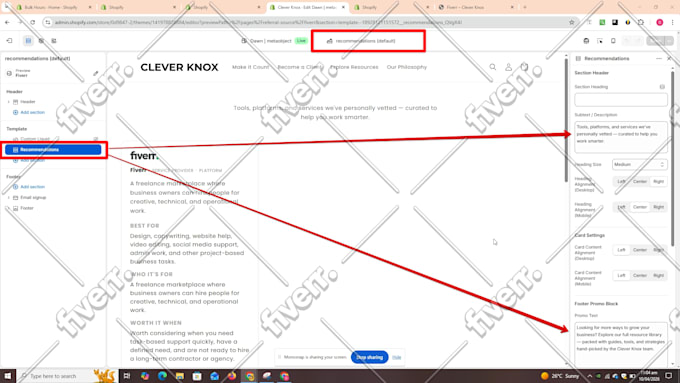Open Task View on the taskbar
This screenshot has width=680, height=383.
pyautogui.click(x=127, y=376)
